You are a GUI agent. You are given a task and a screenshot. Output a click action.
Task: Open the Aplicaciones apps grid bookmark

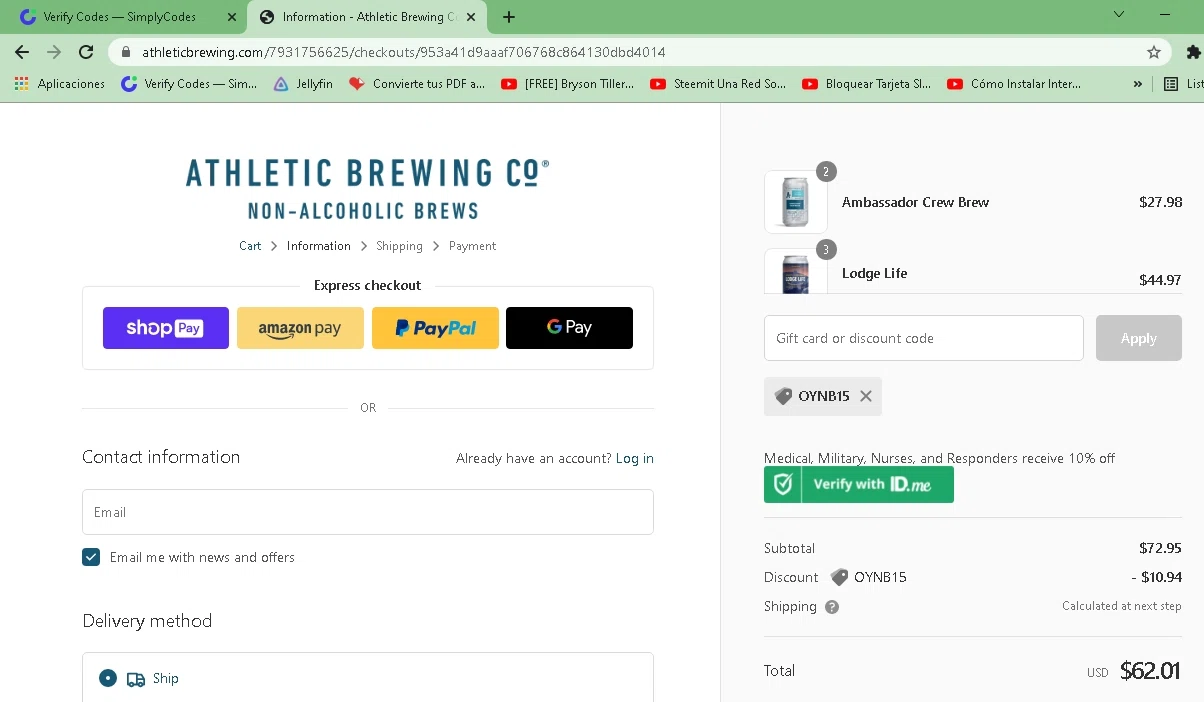click(60, 84)
